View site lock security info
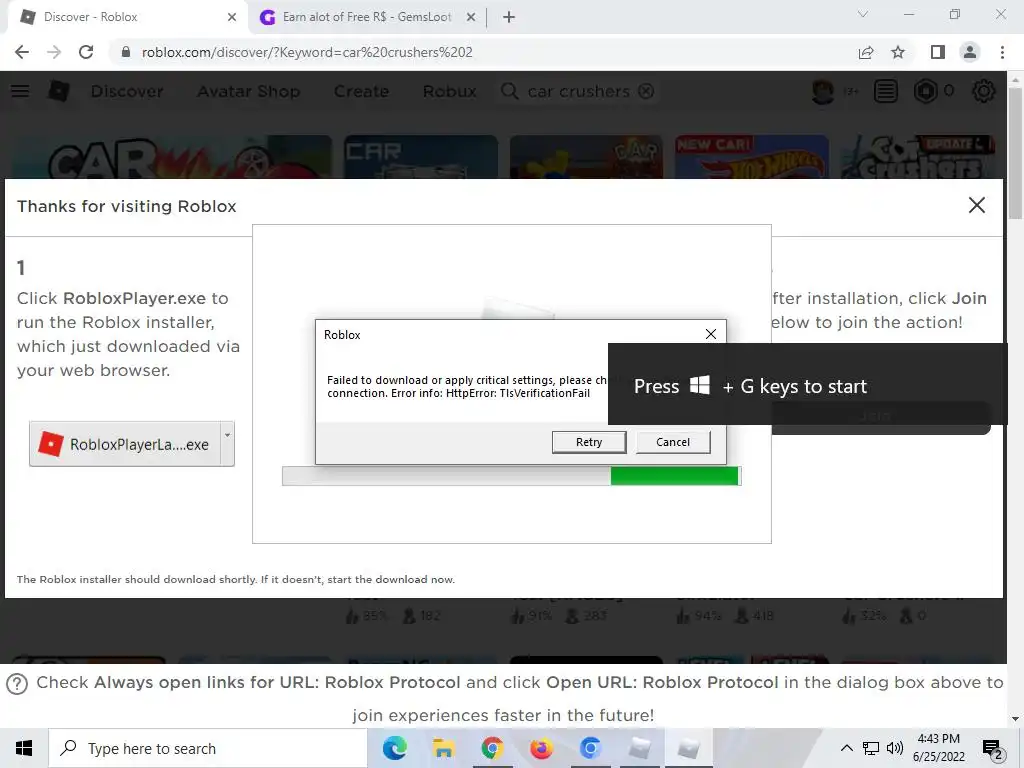The width and height of the screenshot is (1024, 768). (126, 52)
